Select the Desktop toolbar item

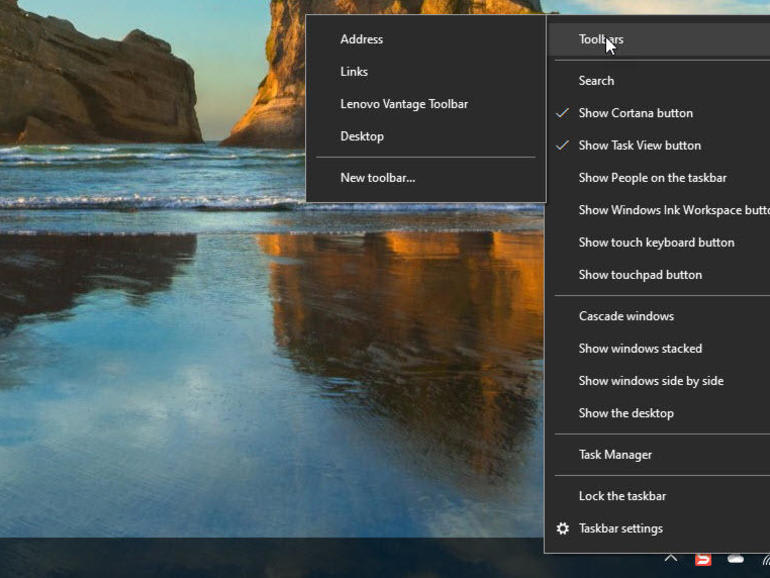click(362, 136)
